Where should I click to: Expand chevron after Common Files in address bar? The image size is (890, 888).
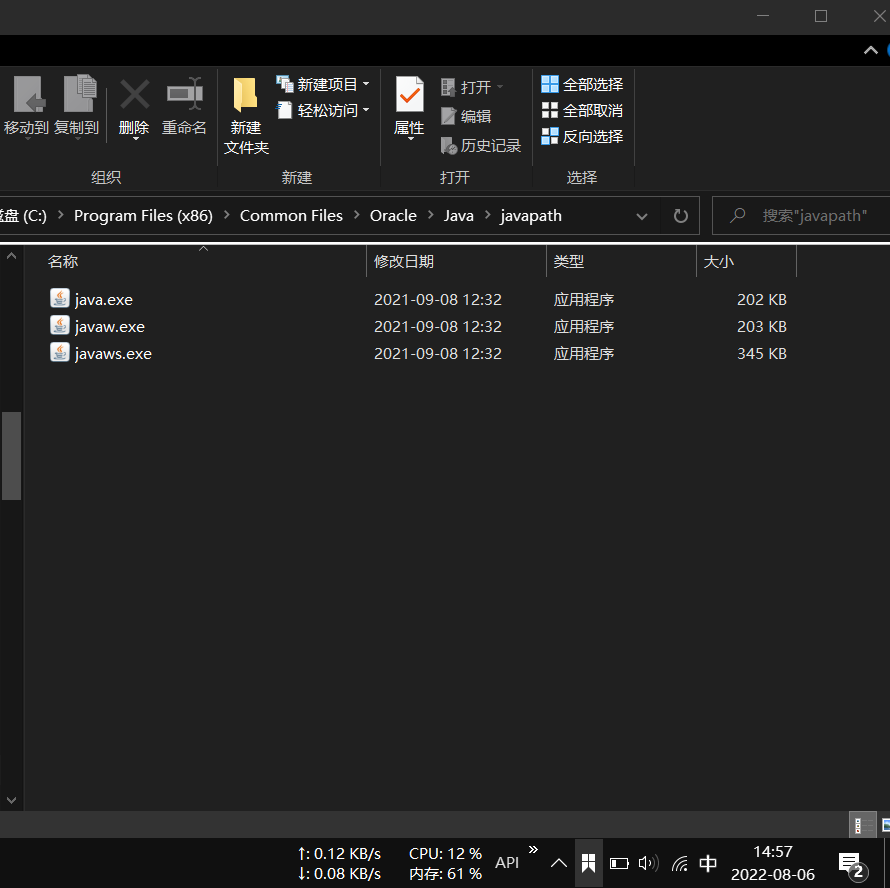356,215
